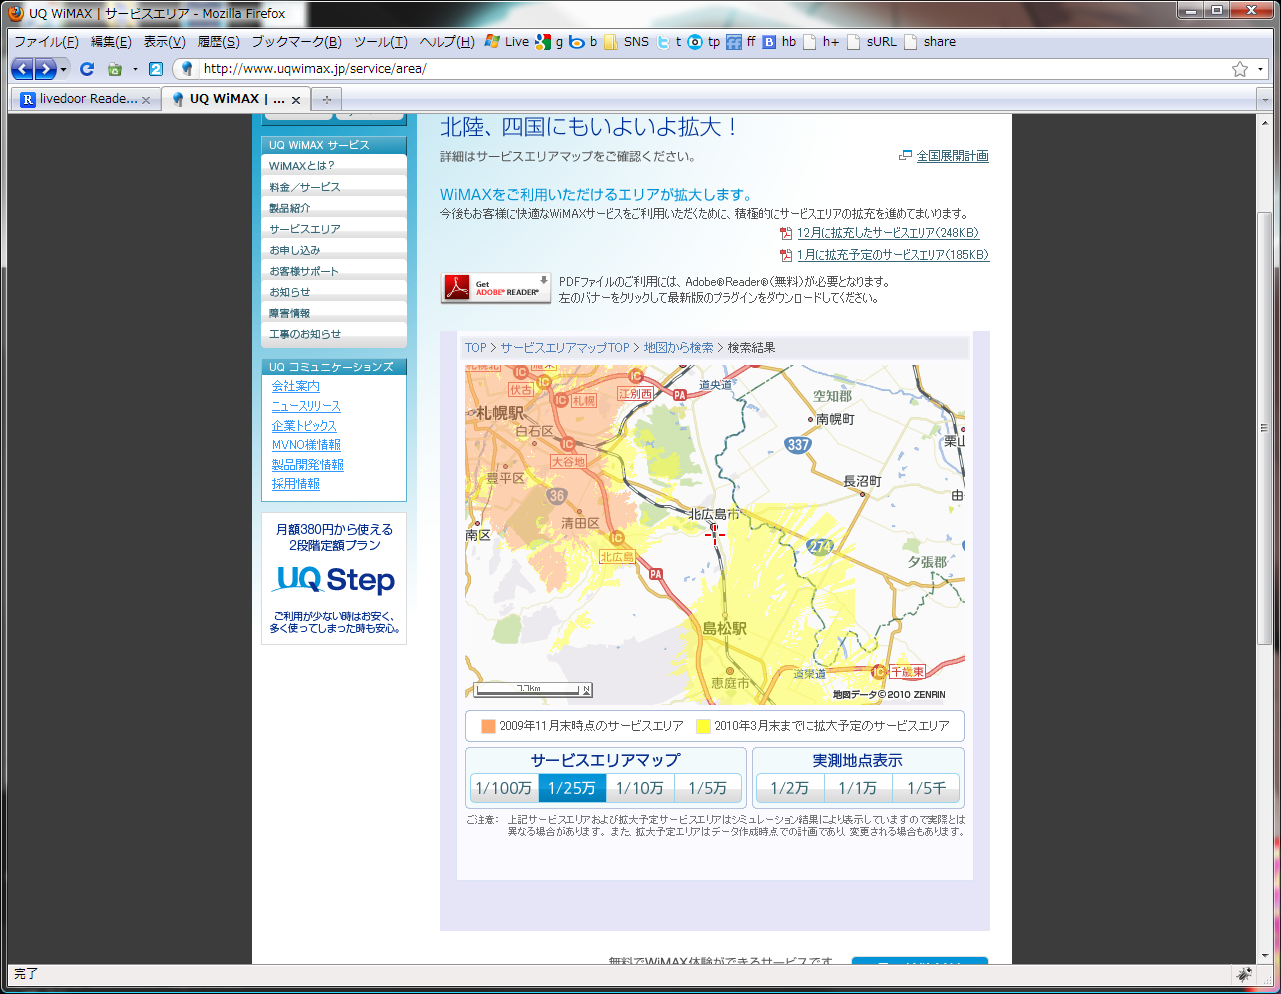
Task: Follow the 会社案内 link
Action: point(296,386)
